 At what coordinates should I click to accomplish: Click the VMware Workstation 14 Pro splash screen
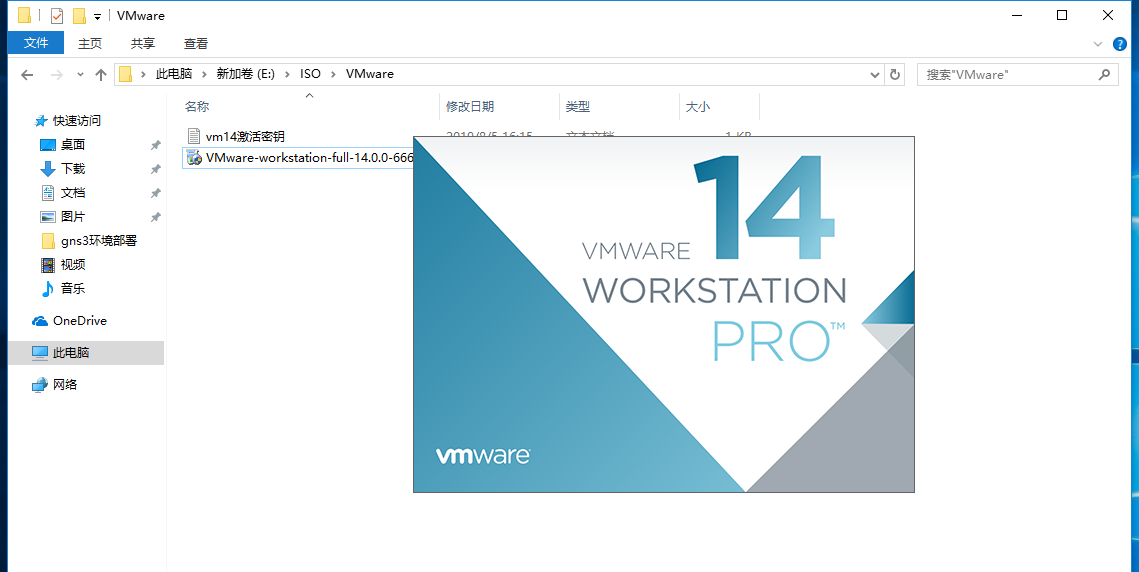point(663,314)
